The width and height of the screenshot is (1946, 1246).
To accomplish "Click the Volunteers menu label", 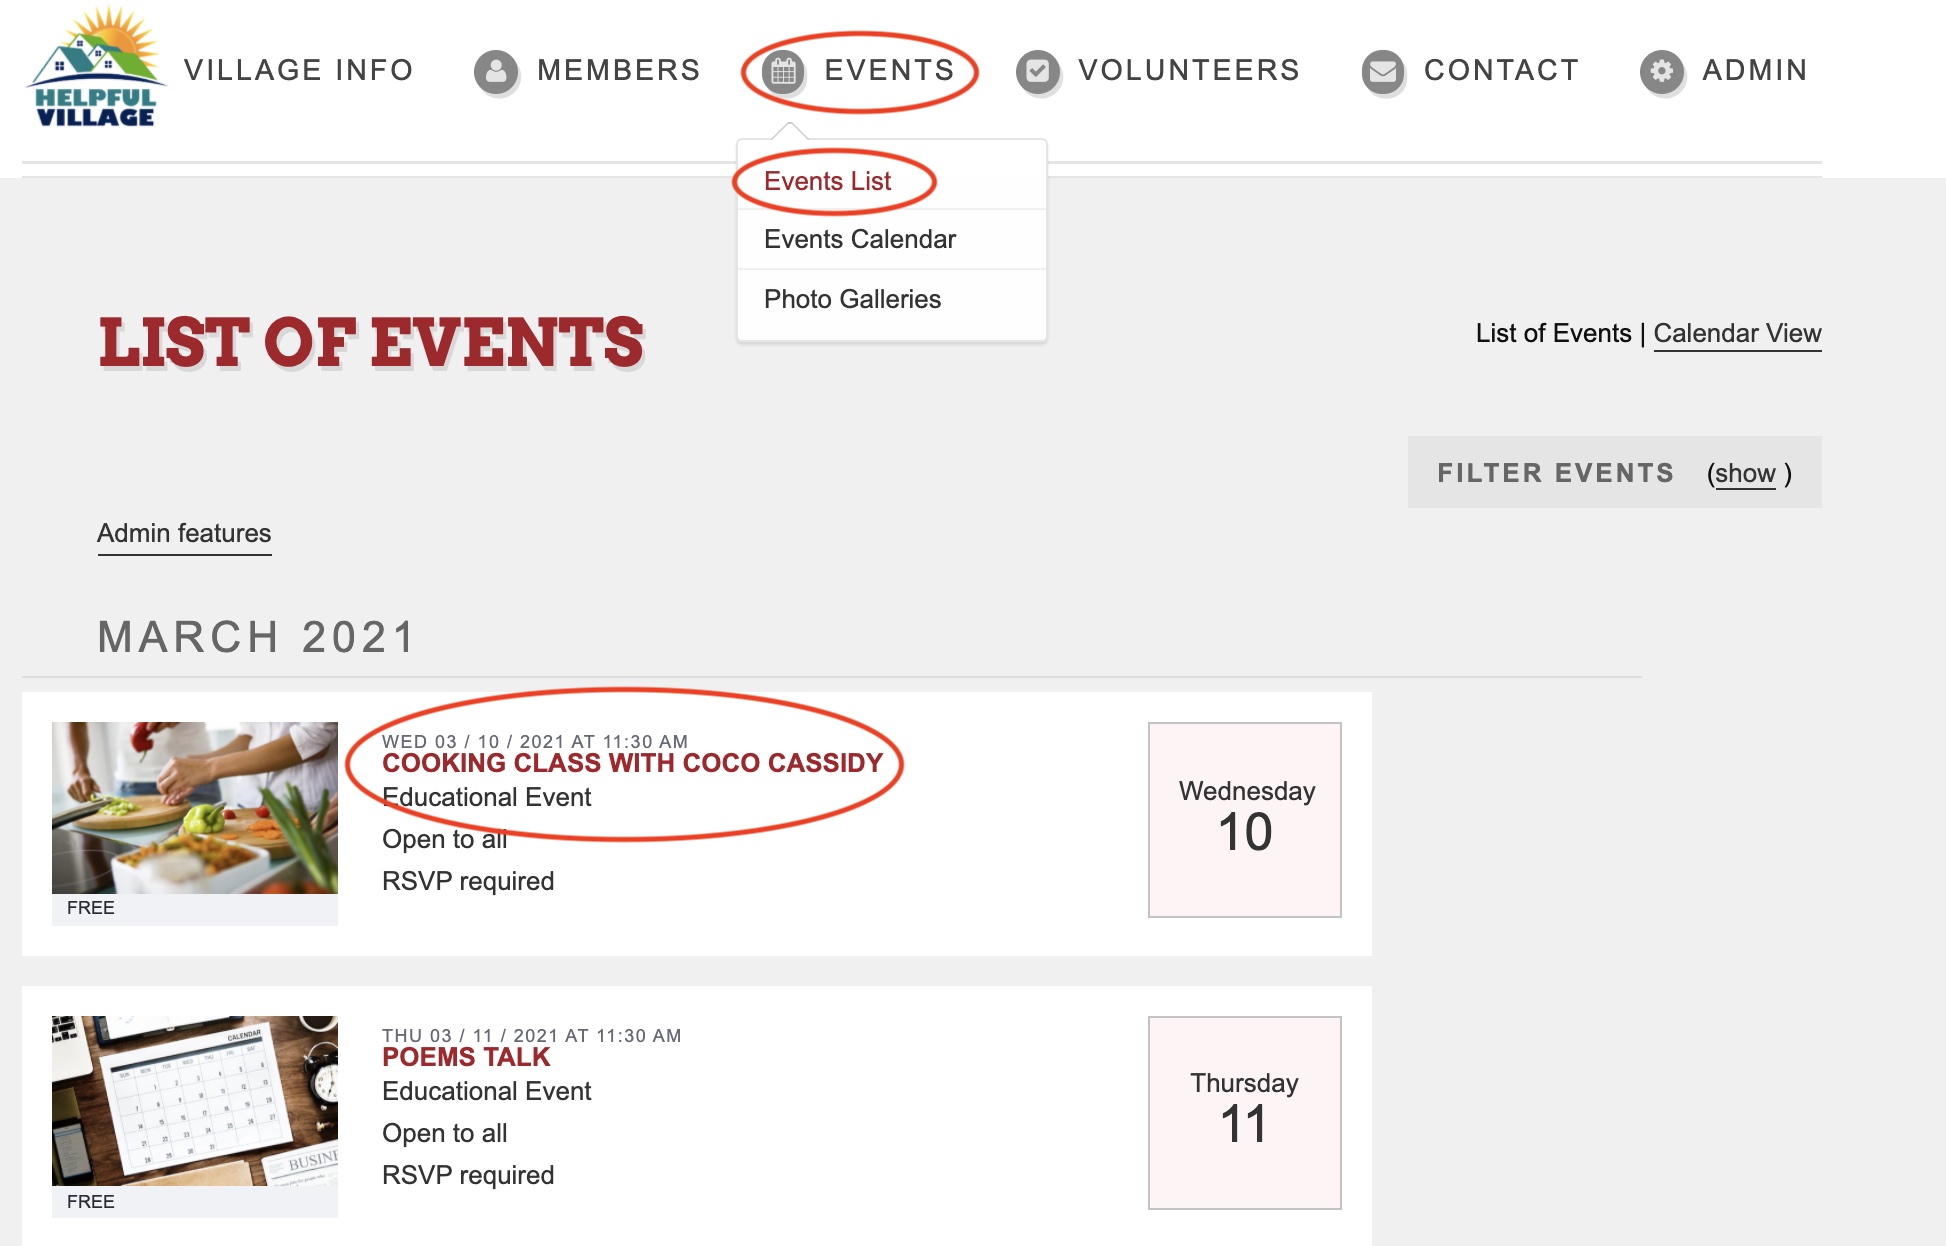I will point(1189,70).
